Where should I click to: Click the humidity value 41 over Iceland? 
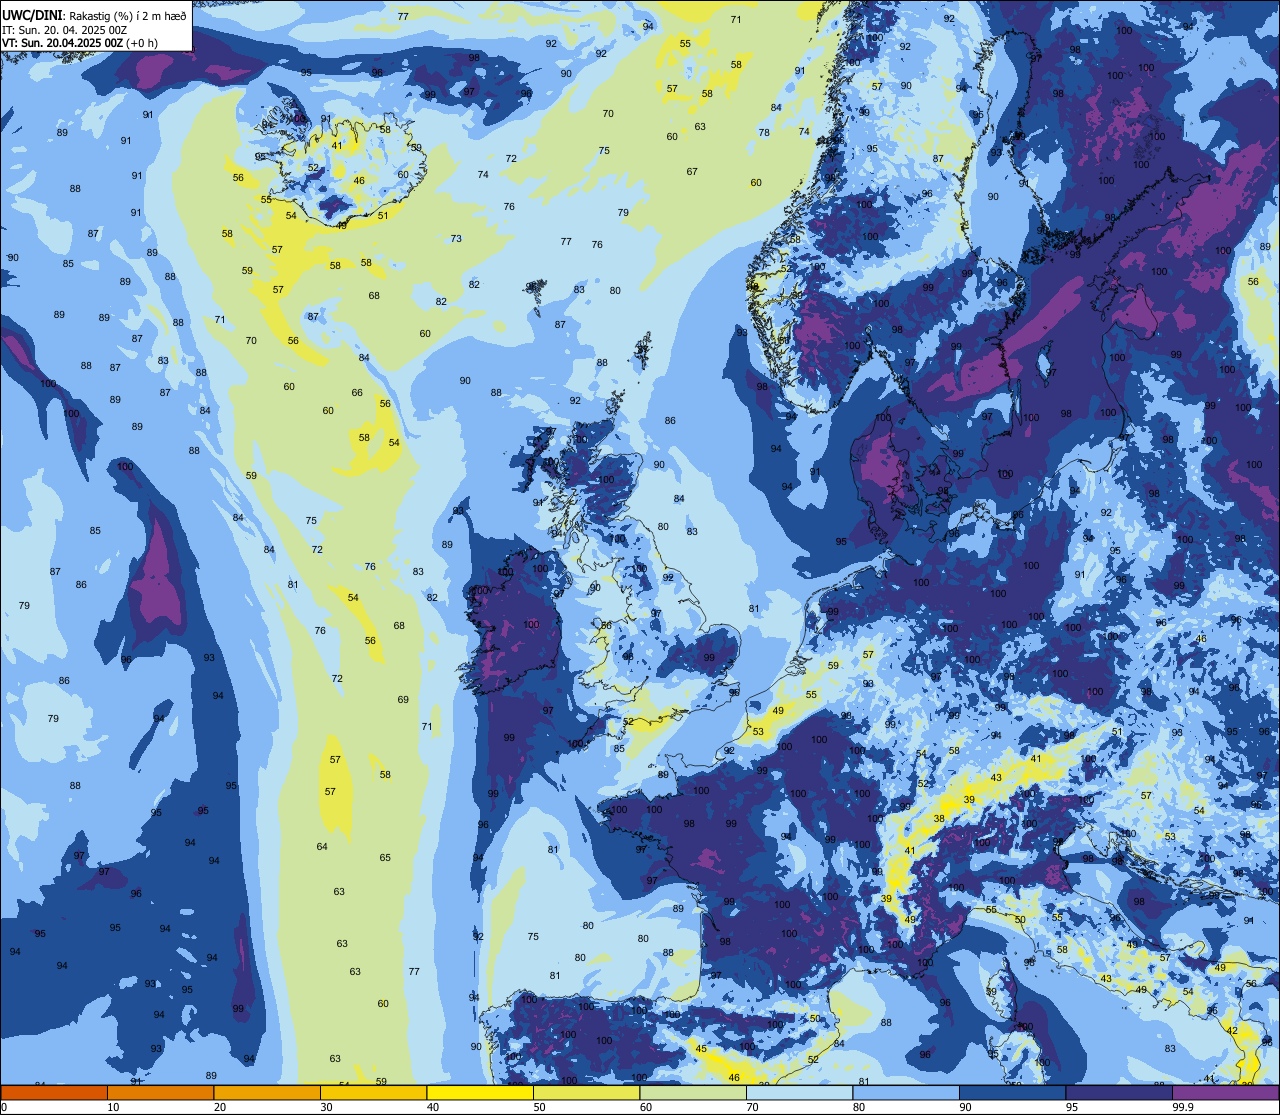[x=337, y=146]
